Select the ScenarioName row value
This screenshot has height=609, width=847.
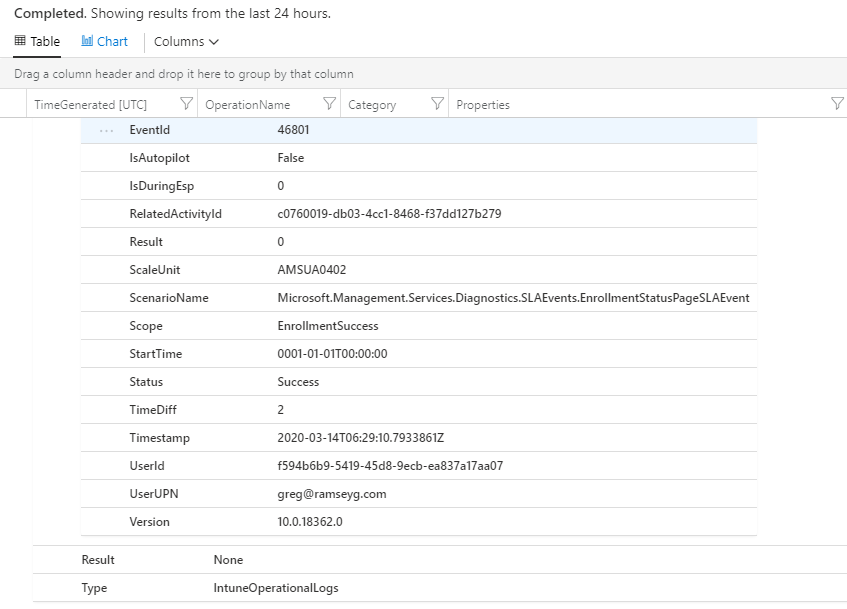[x=513, y=298]
